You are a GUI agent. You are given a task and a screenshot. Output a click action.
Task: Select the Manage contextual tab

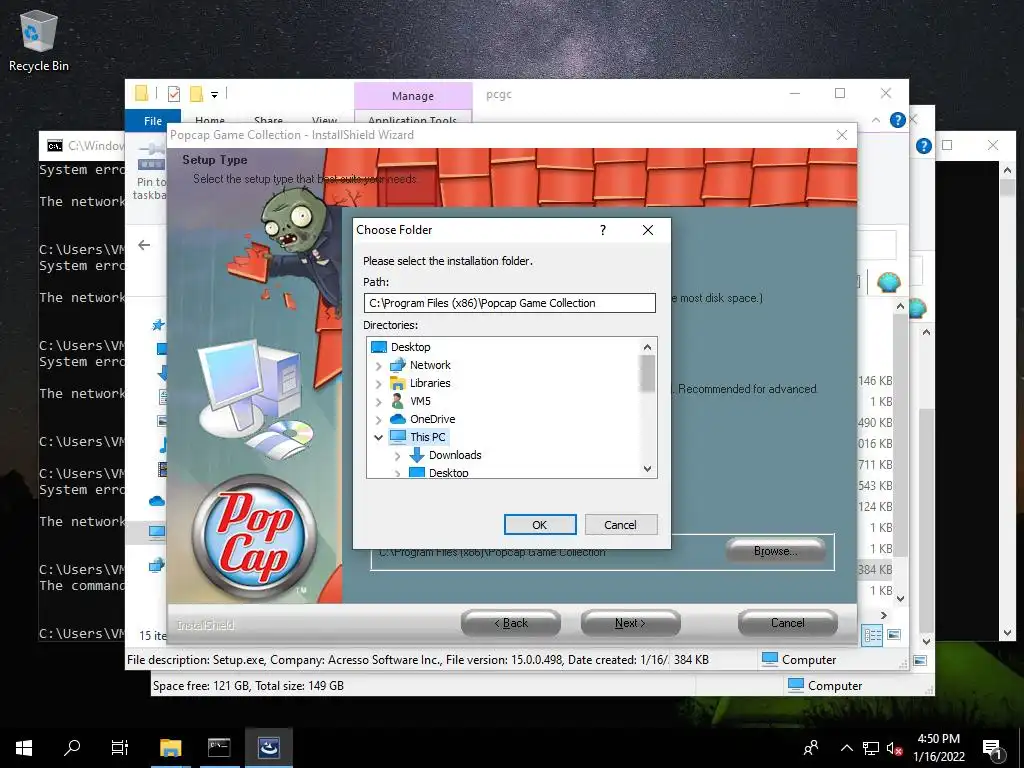pos(413,96)
